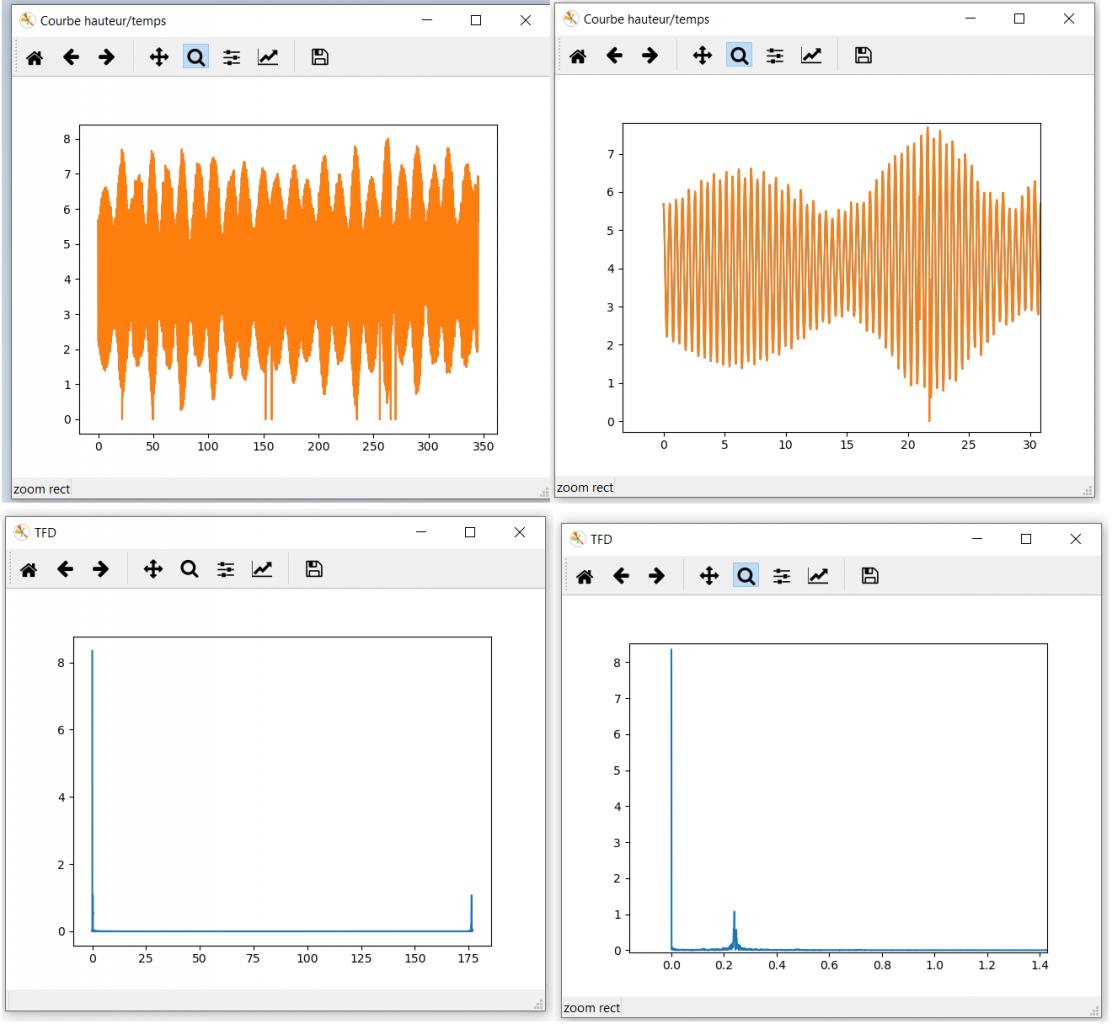Minimize the top-right Courbe hauteur/temps window
1112x1024 pixels.
tap(970, 19)
